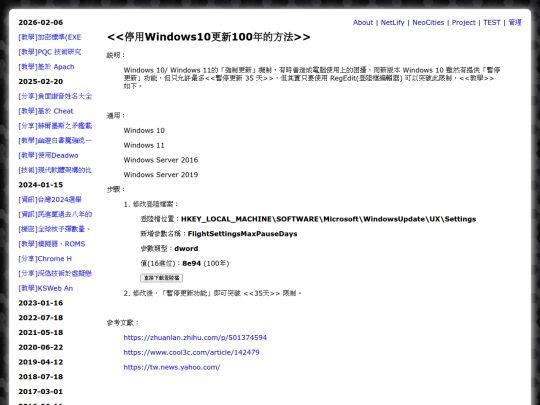Expand the 2019-04-12 date group
The height and width of the screenshot is (405, 540).
click(x=41, y=362)
